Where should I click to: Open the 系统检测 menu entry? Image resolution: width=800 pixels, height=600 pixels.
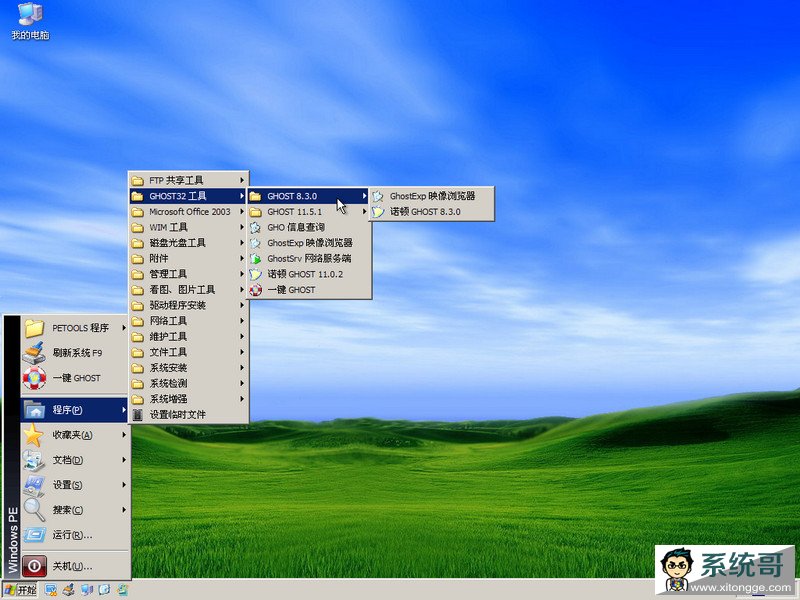point(188,384)
